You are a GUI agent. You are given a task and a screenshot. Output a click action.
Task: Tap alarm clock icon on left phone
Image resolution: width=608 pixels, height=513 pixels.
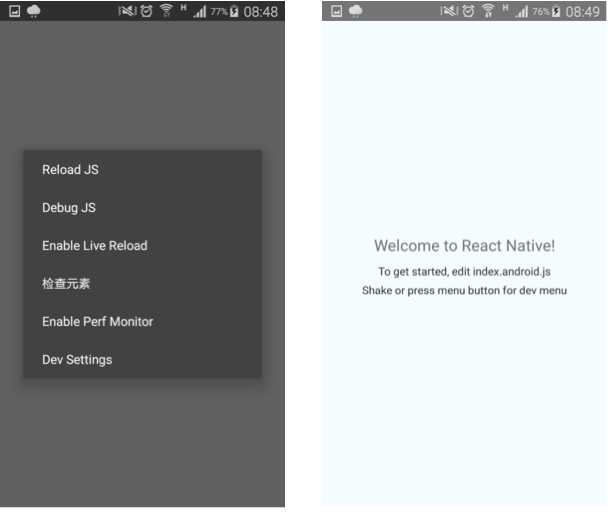coord(146,11)
